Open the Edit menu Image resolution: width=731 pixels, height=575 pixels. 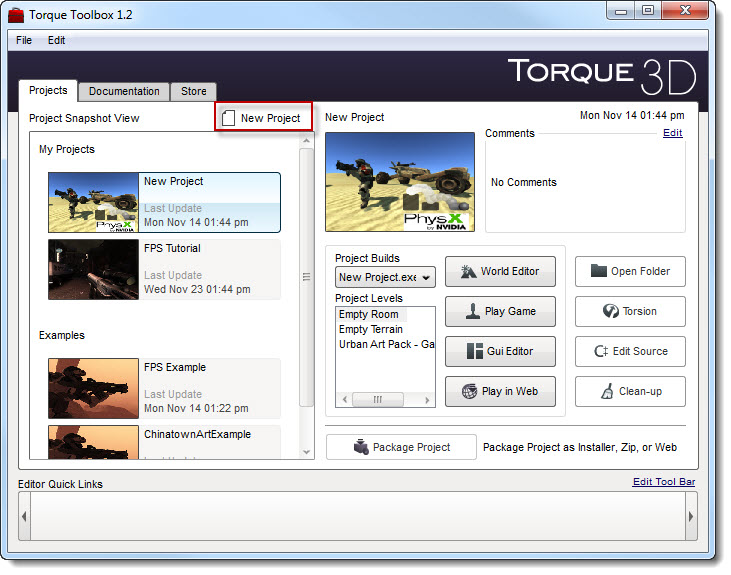56,41
